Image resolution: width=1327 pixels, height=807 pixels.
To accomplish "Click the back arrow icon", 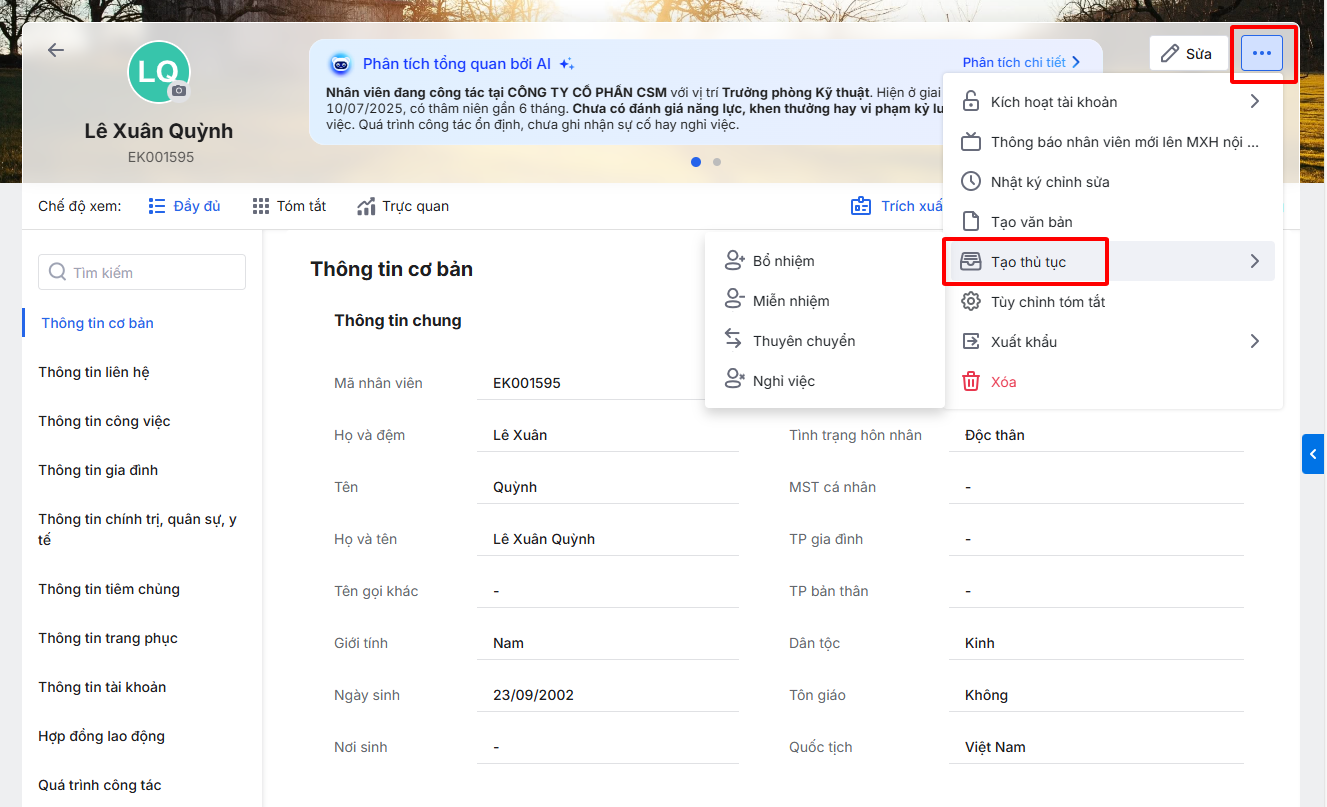I will [56, 50].
